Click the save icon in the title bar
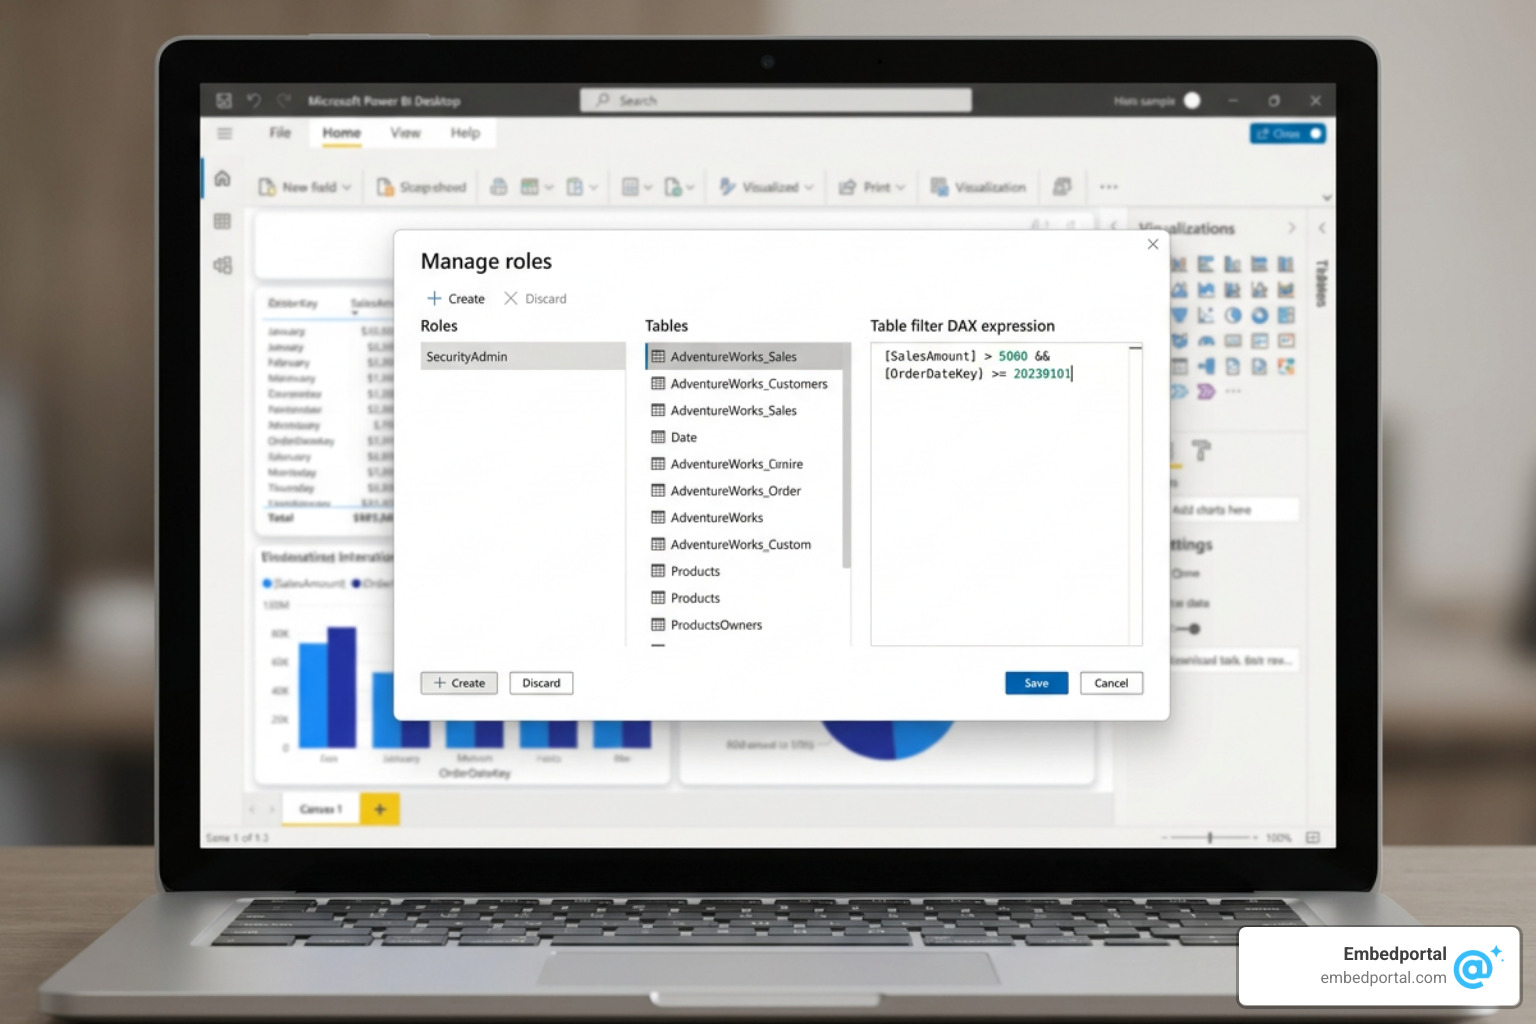This screenshot has width=1536, height=1024. point(224,101)
